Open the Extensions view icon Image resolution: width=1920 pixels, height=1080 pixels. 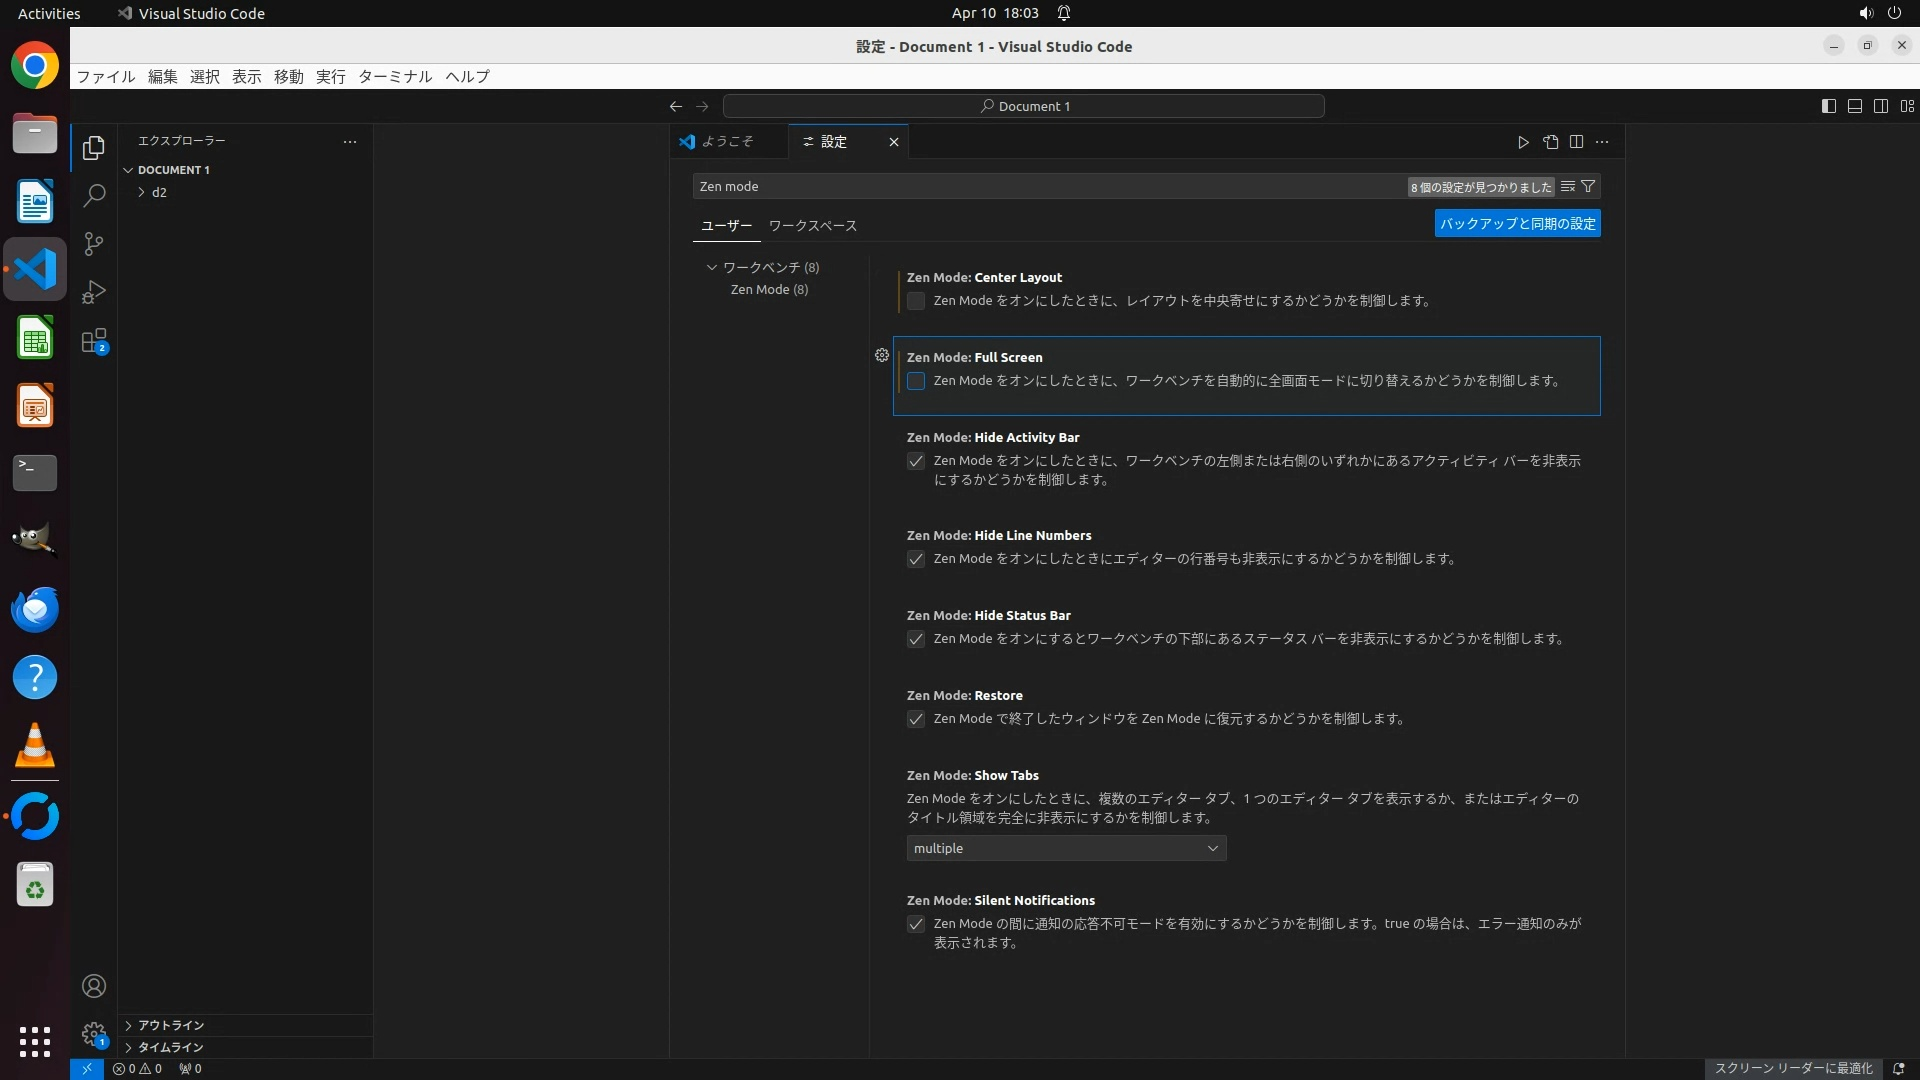94,341
